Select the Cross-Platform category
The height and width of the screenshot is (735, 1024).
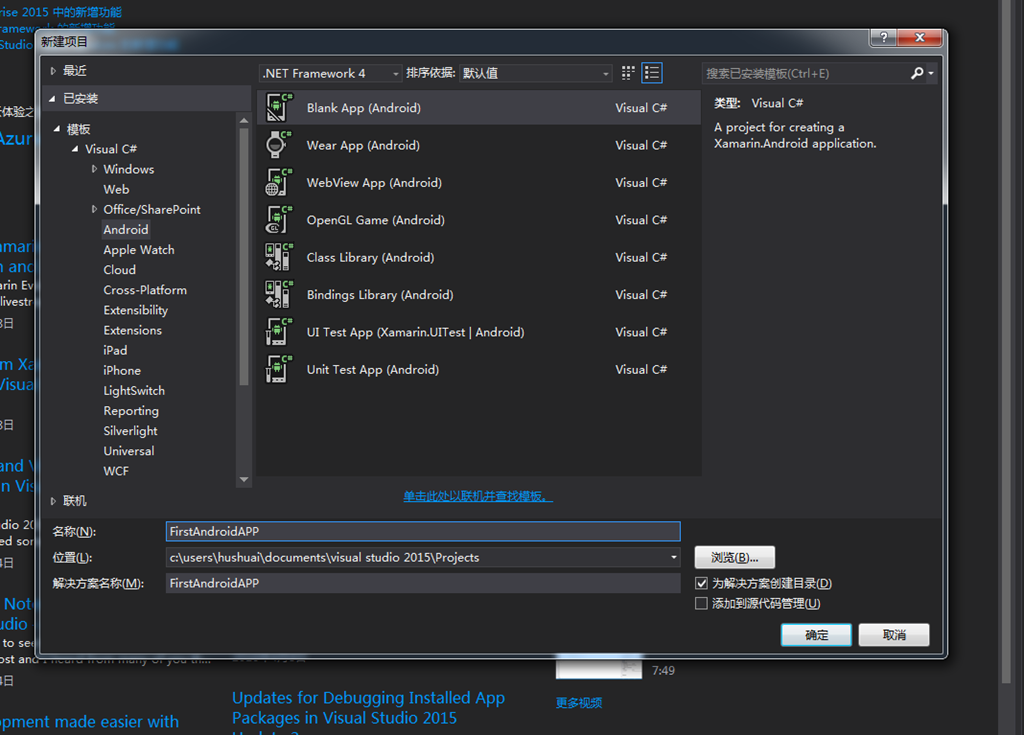pyautogui.click(x=145, y=290)
